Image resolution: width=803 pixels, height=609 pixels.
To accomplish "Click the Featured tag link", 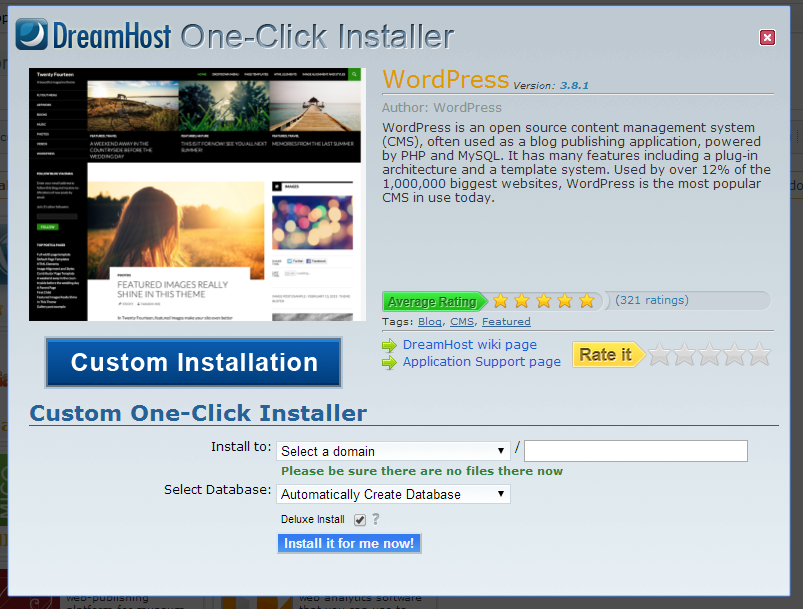I will 506,322.
